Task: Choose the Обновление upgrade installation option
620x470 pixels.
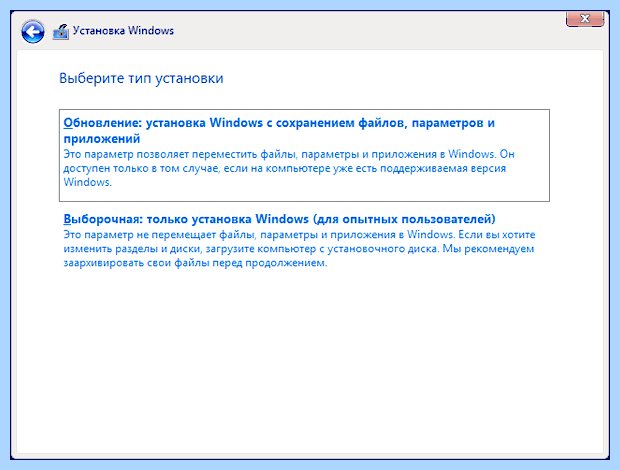Action: point(304,155)
